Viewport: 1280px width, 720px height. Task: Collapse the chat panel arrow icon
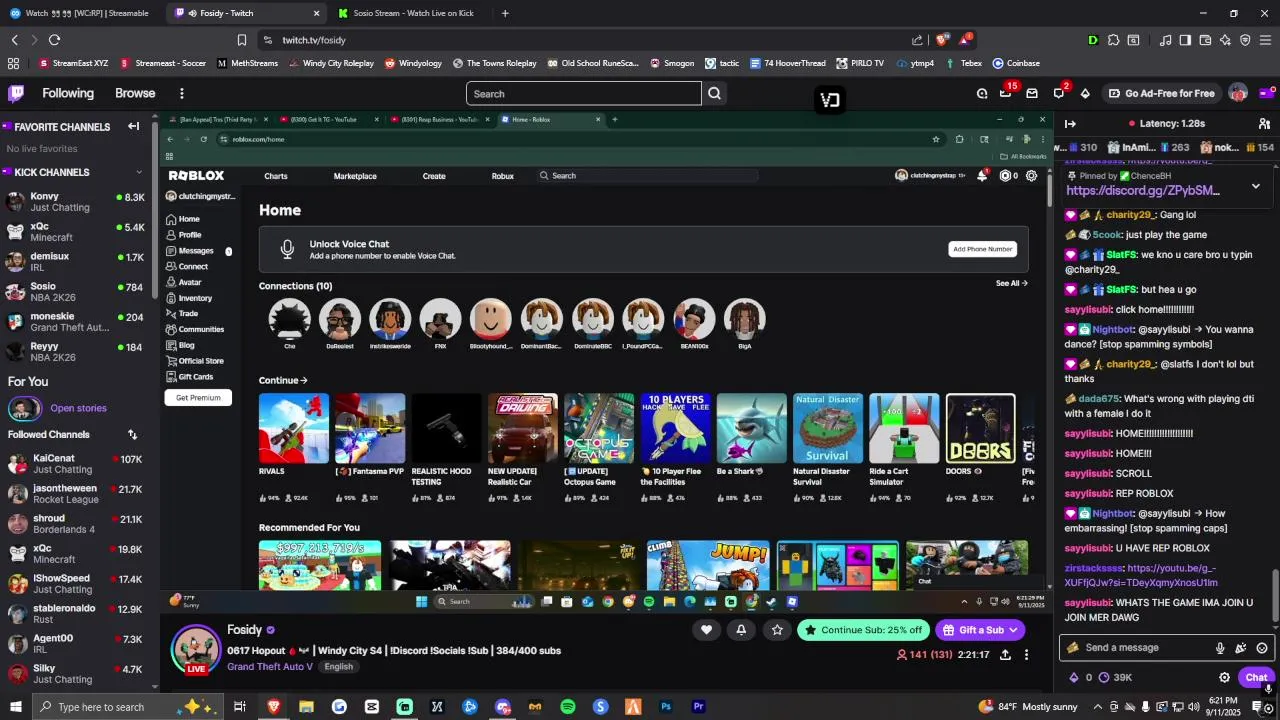point(1070,123)
